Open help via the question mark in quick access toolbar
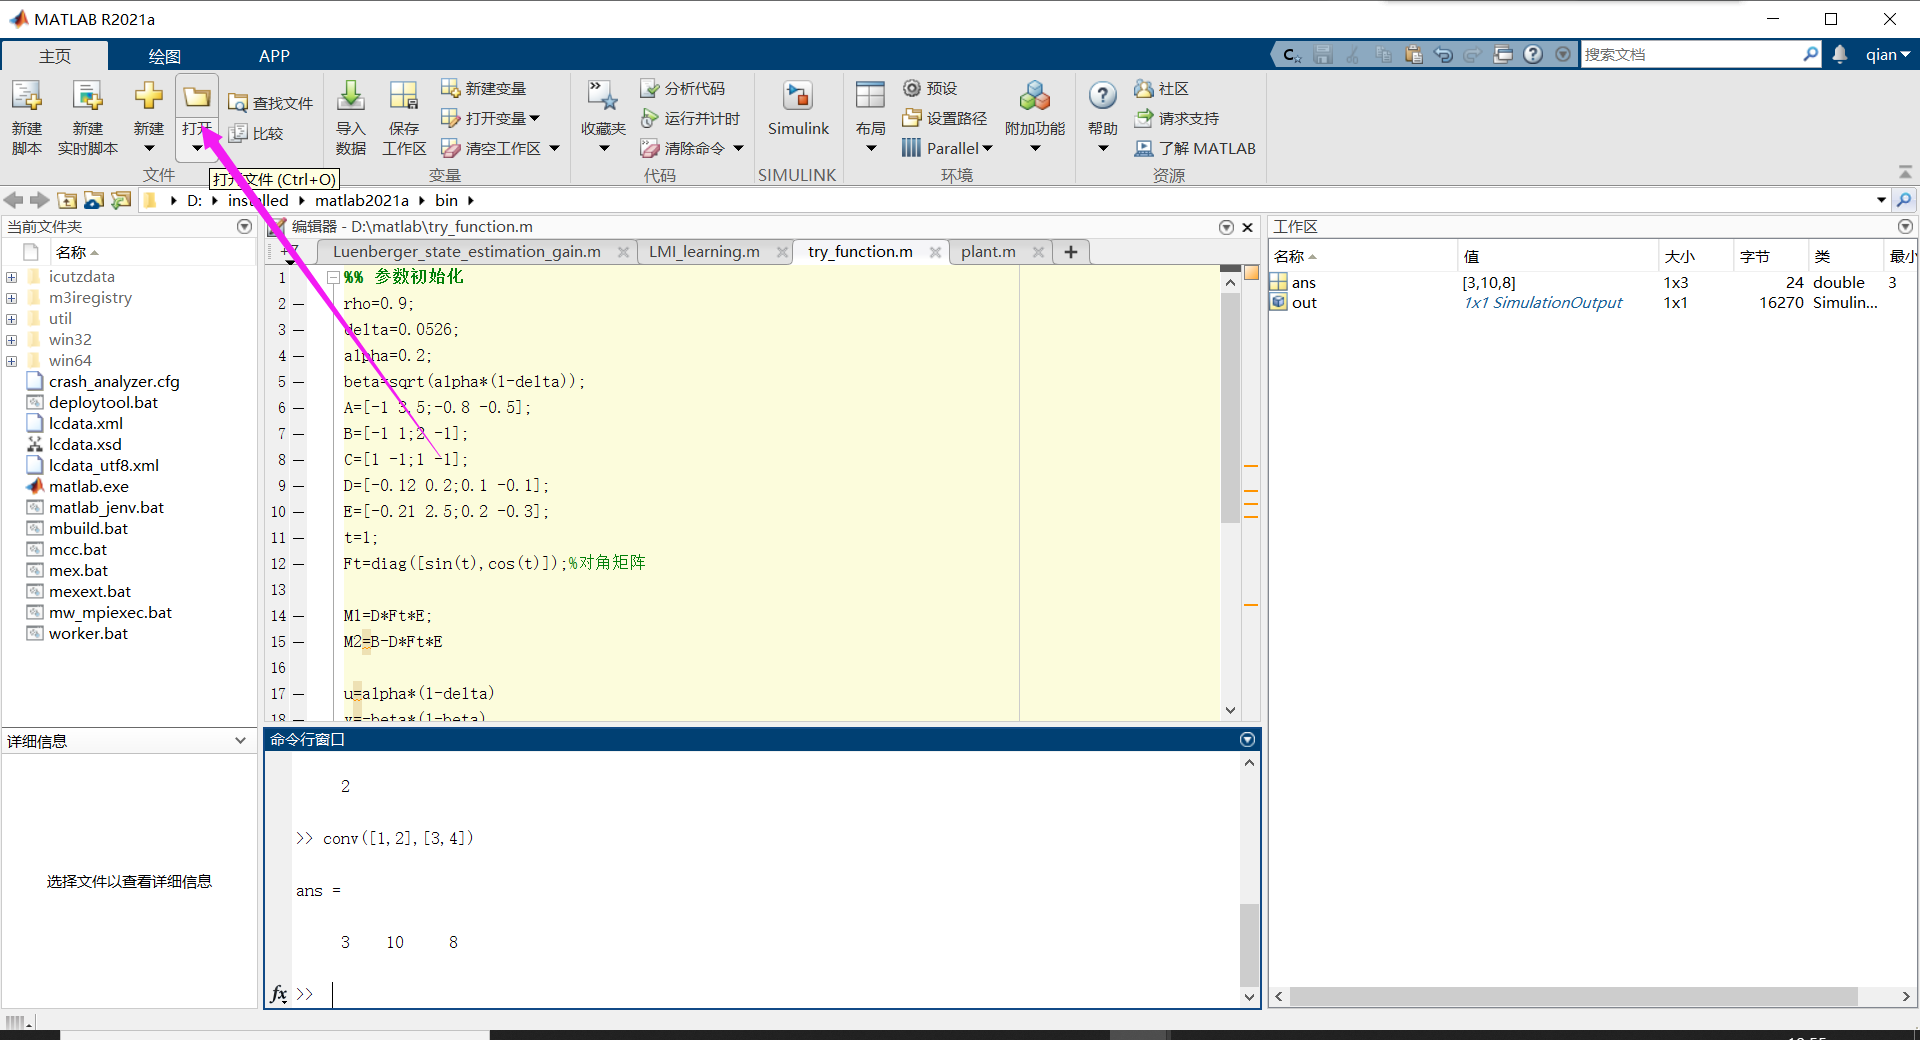The image size is (1920, 1040). (x=1533, y=55)
